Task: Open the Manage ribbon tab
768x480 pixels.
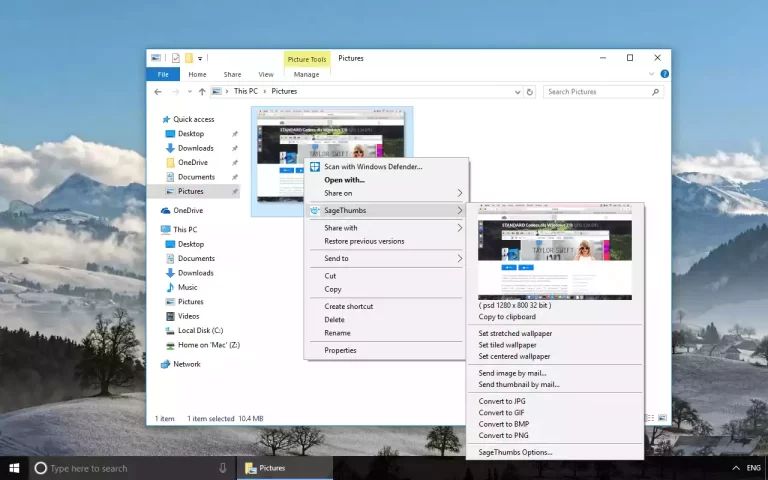Action: (x=306, y=74)
